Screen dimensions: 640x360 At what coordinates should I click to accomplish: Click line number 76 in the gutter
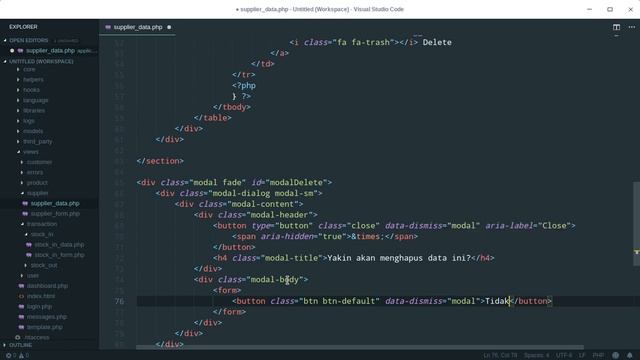click(119, 301)
